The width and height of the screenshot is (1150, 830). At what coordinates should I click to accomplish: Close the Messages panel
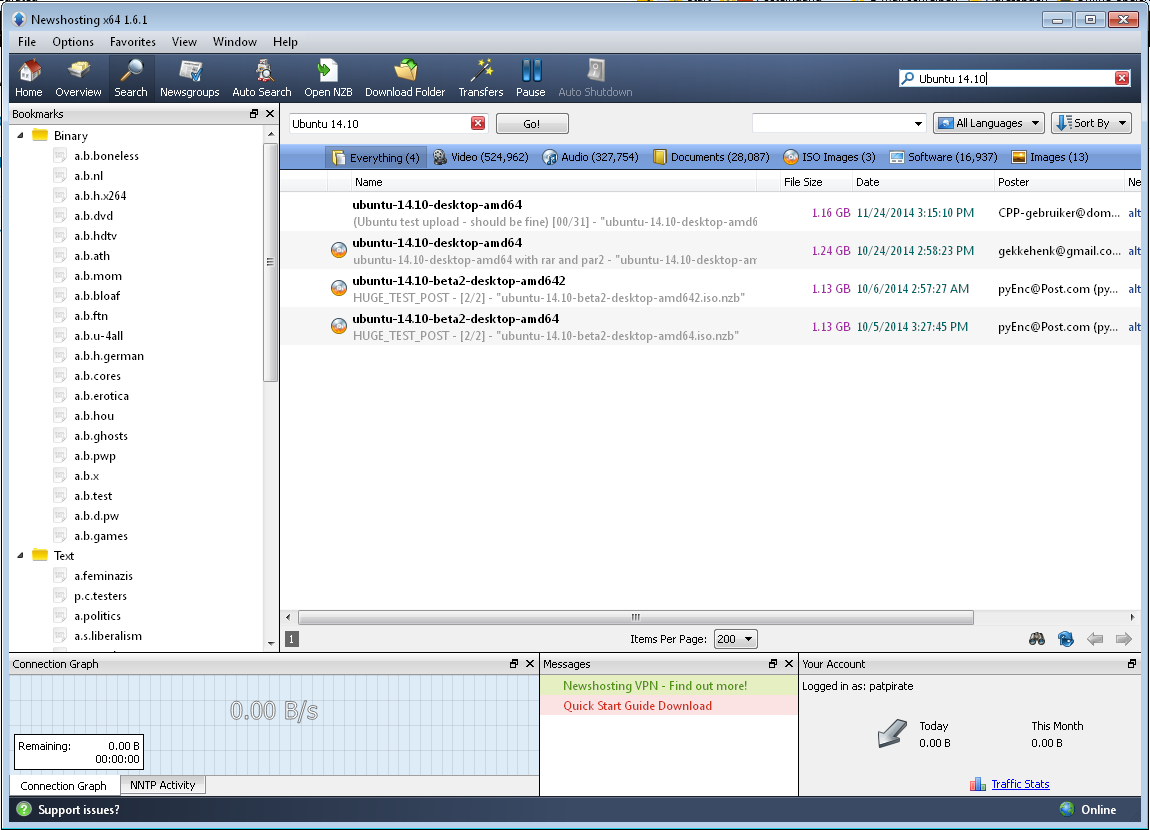(x=789, y=664)
